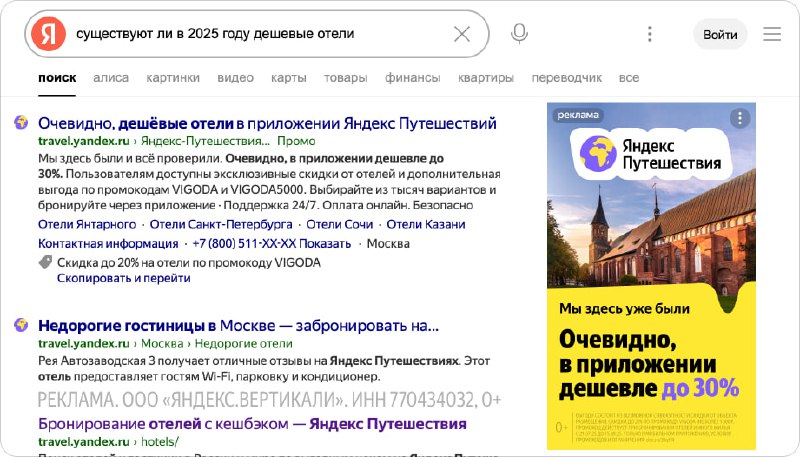Open the переводчик tab
800x457 pixels.
[566, 78]
